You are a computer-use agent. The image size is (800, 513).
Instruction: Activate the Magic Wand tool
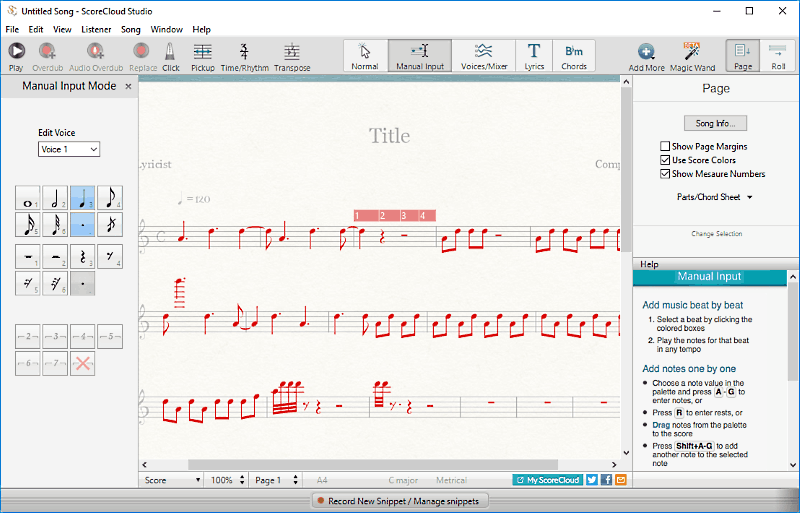pyautogui.click(x=692, y=56)
